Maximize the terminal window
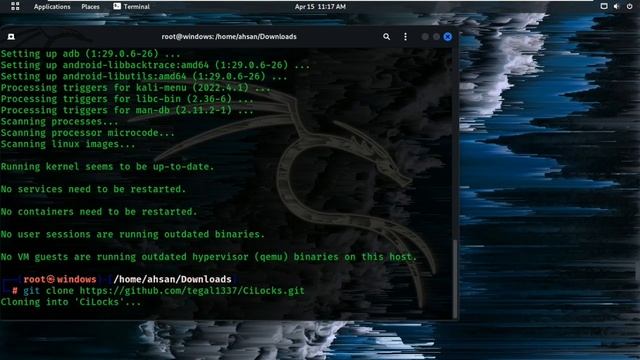 pos(436,37)
